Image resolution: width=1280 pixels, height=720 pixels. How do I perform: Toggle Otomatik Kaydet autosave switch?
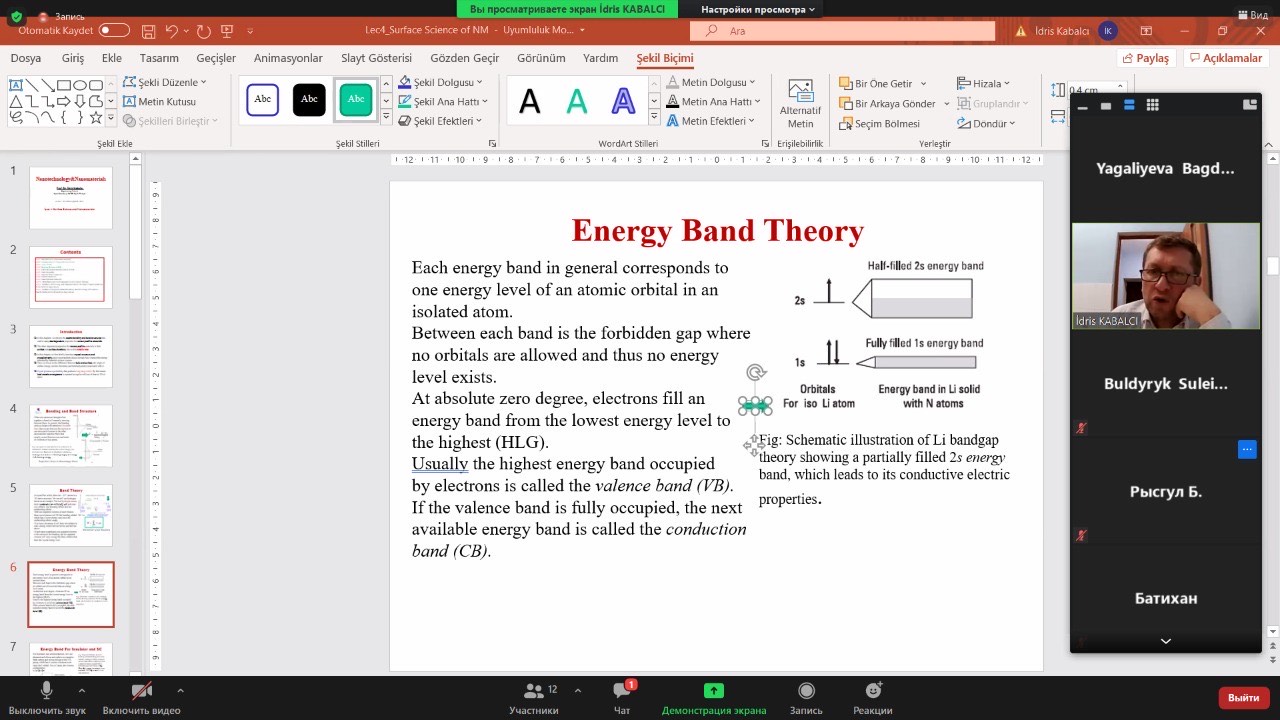tap(114, 31)
